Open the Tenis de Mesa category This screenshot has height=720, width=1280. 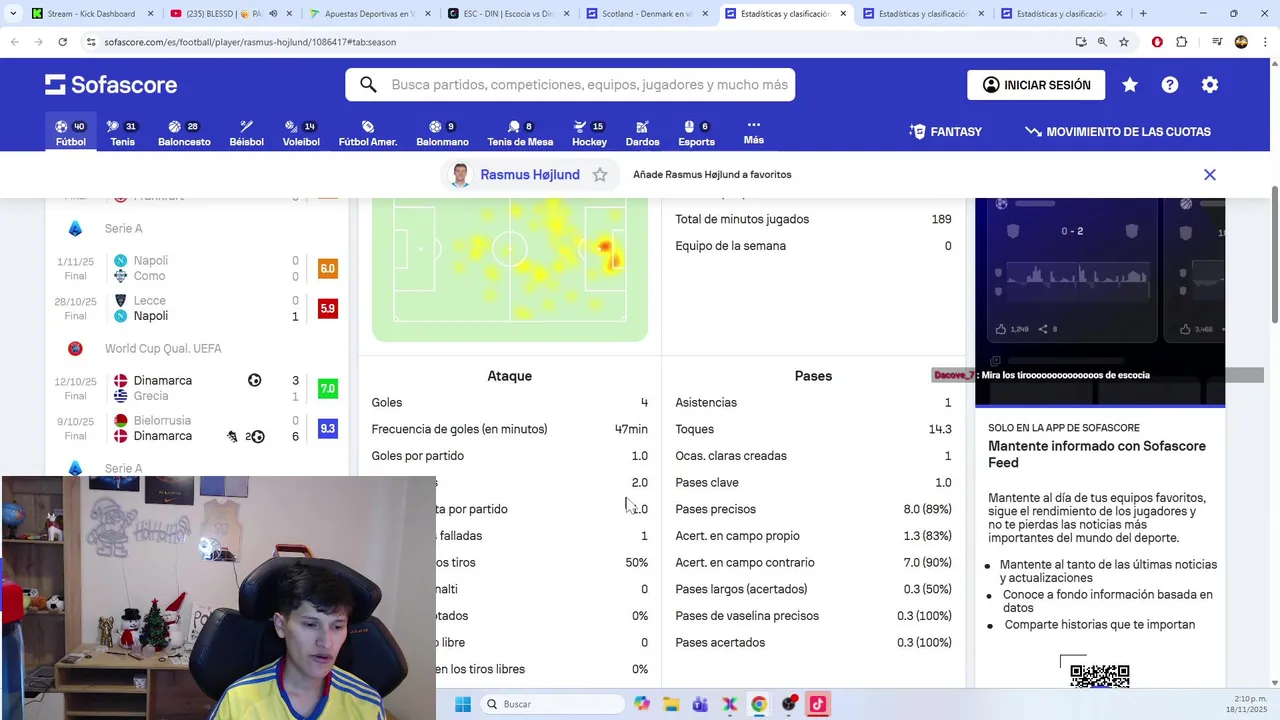(x=520, y=133)
